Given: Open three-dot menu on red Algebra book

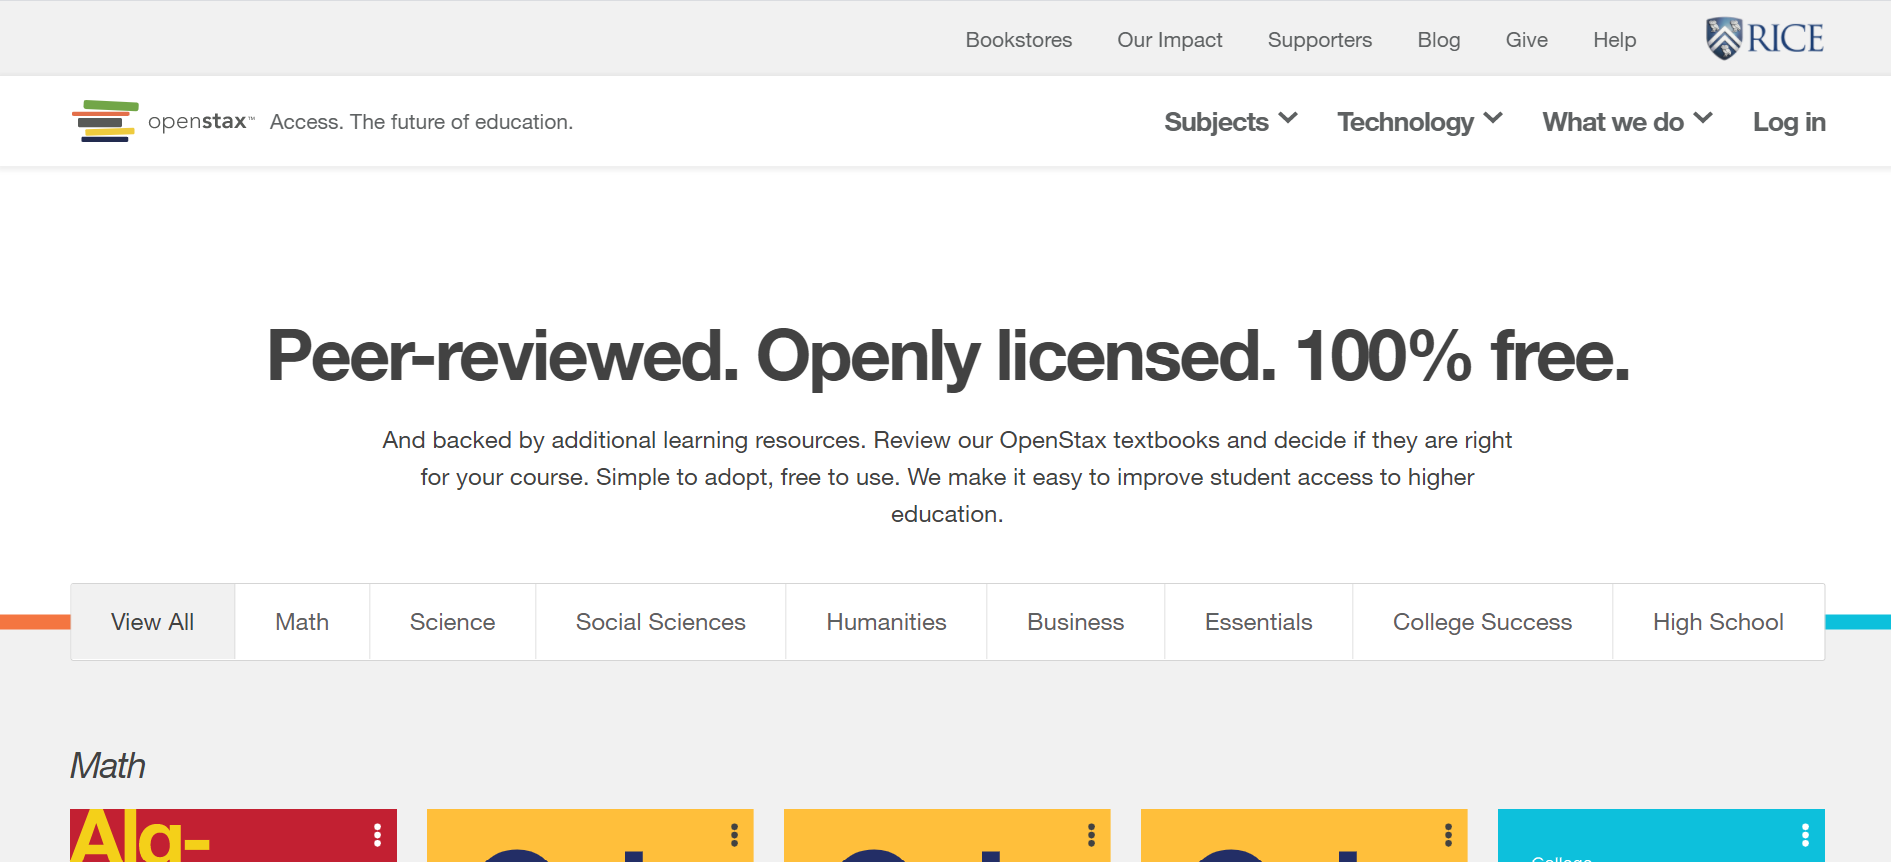Looking at the screenshot, I should pyautogui.click(x=377, y=835).
